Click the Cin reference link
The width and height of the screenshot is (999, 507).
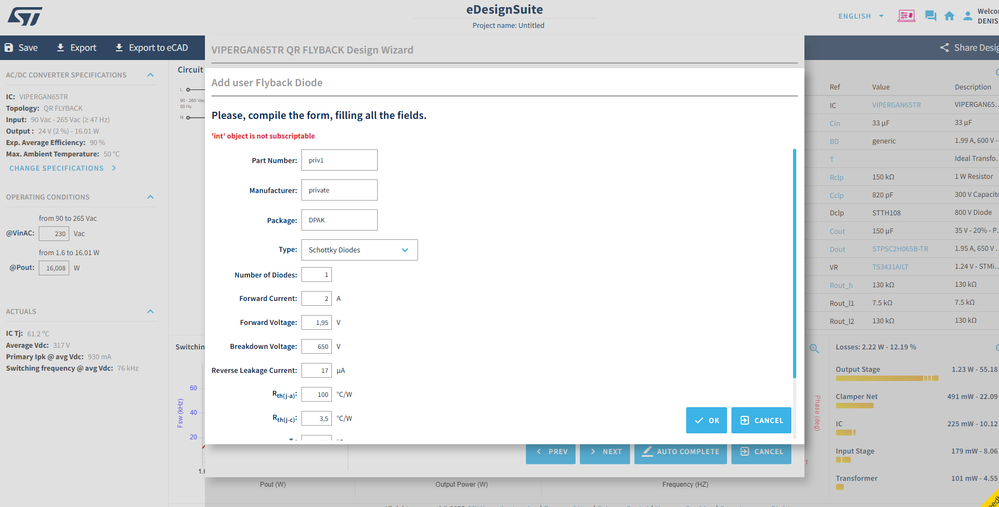pos(835,124)
